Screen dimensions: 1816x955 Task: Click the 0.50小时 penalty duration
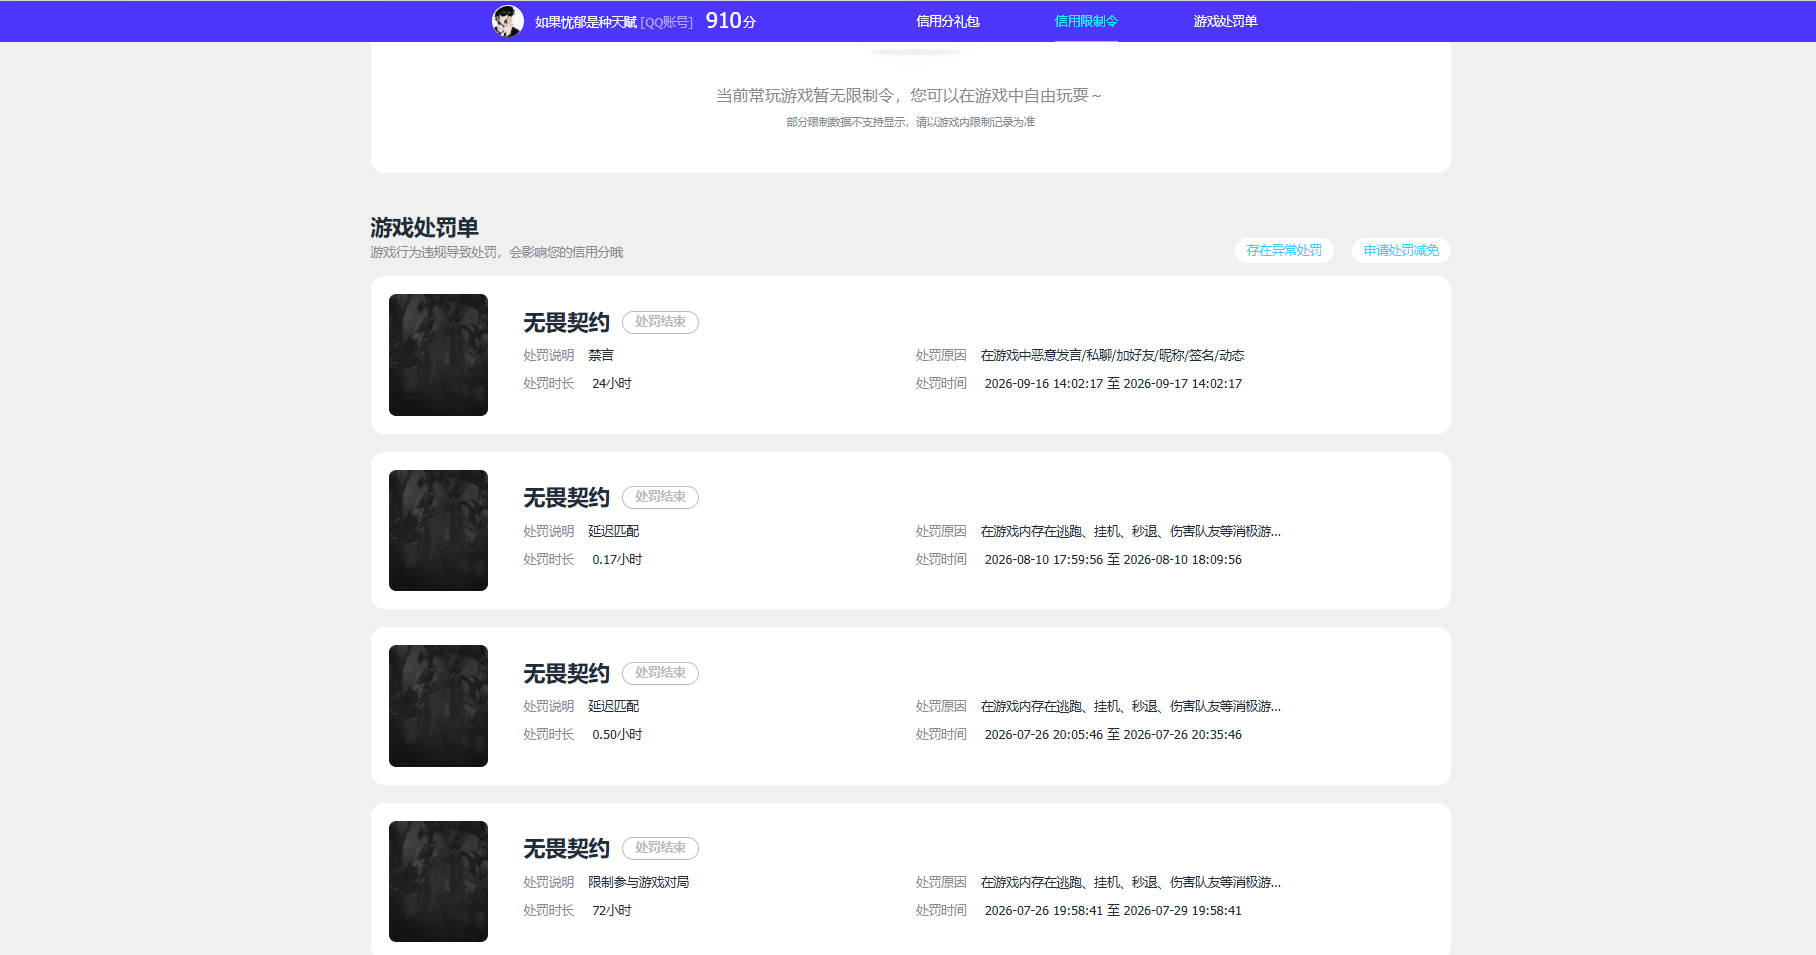(617, 735)
